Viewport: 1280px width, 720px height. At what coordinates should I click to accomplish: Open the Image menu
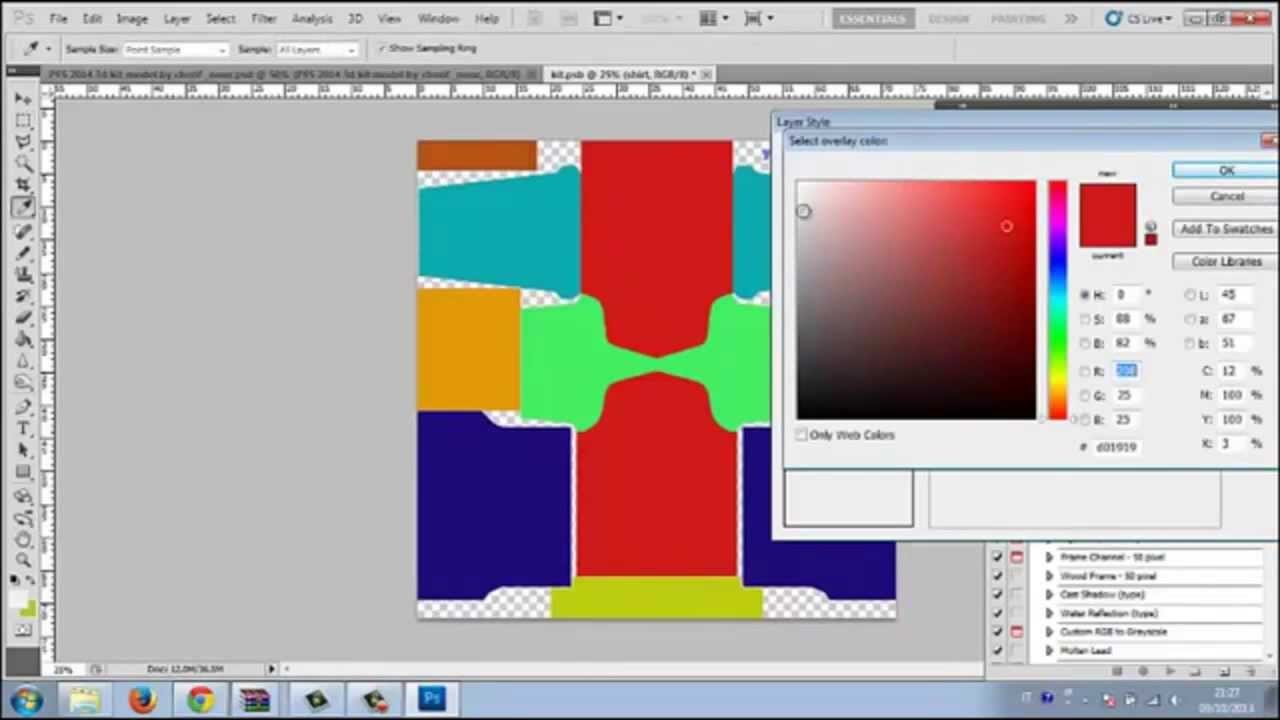[x=132, y=19]
